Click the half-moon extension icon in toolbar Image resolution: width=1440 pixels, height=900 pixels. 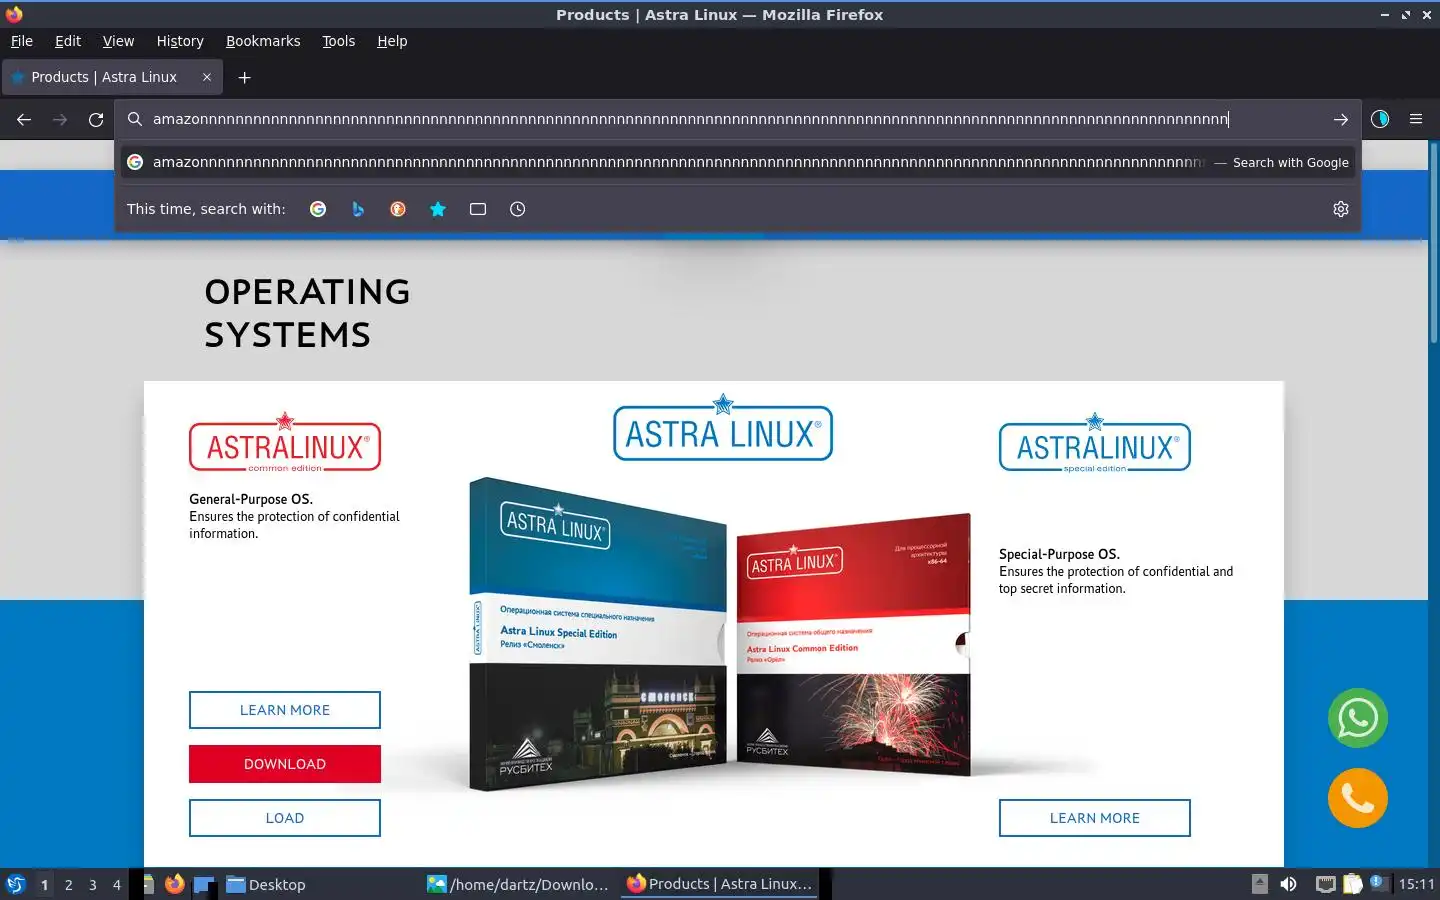1380,119
